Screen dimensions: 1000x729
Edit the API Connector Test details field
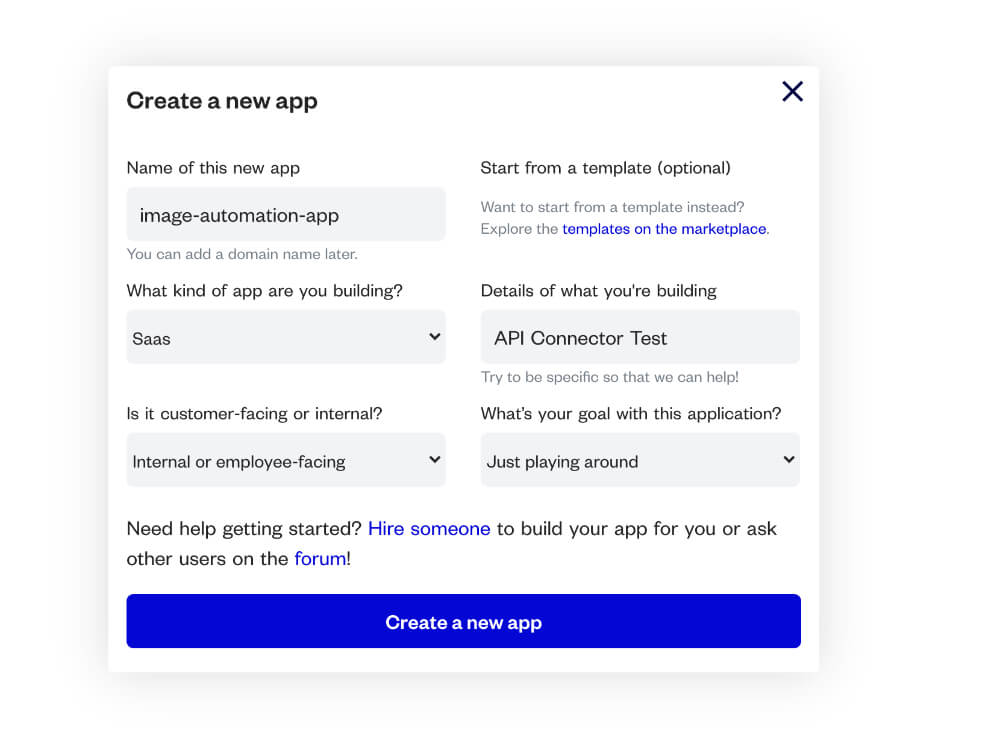pyautogui.click(x=640, y=337)
